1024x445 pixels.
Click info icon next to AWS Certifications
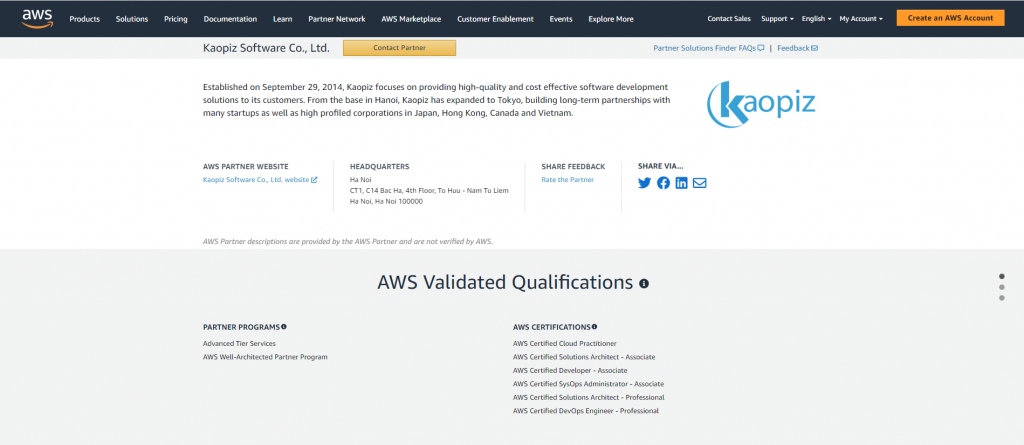[595, 327]
